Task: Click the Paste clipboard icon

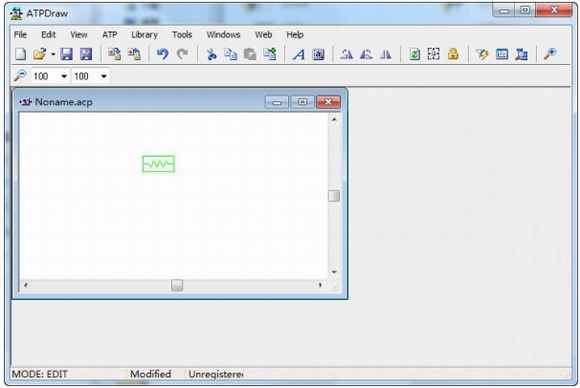Action: (250, 54)
